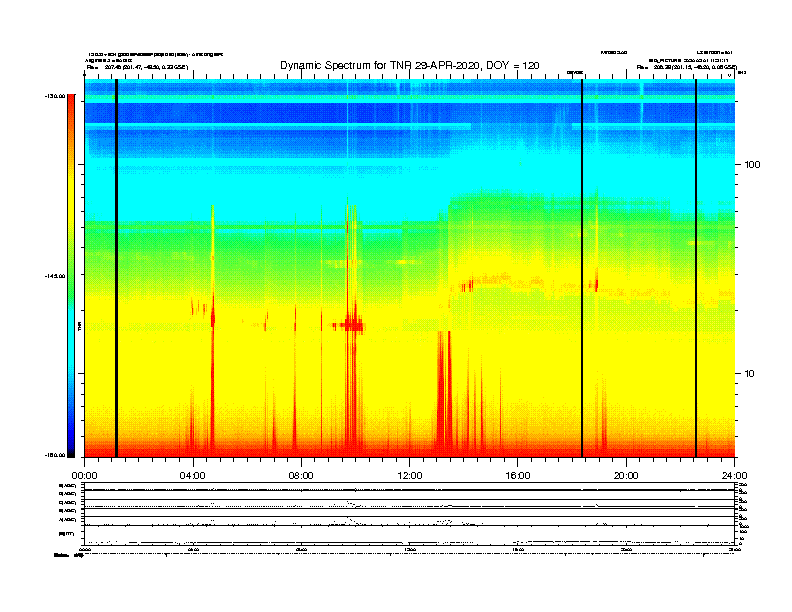Click the "10" frequency axis label
792x612 pixels.
click(x=750, y=374)
